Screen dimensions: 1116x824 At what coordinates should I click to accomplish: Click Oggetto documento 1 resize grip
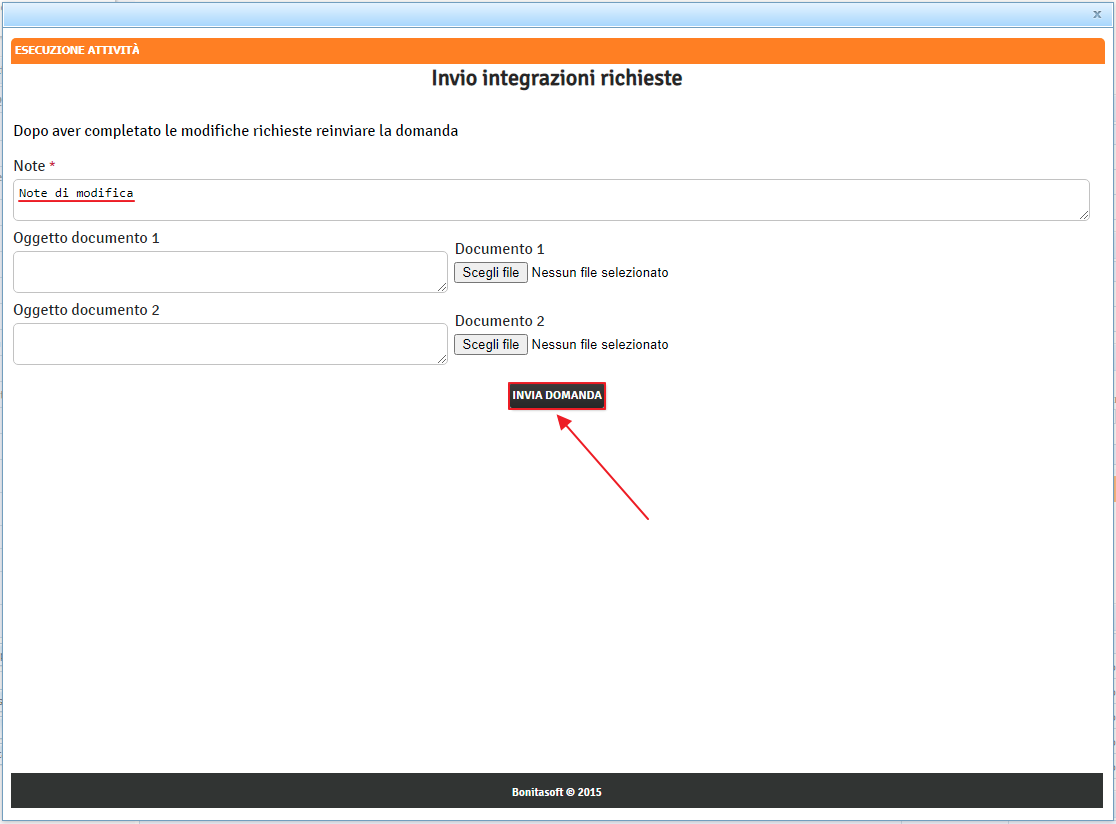(x=442, y=287)
